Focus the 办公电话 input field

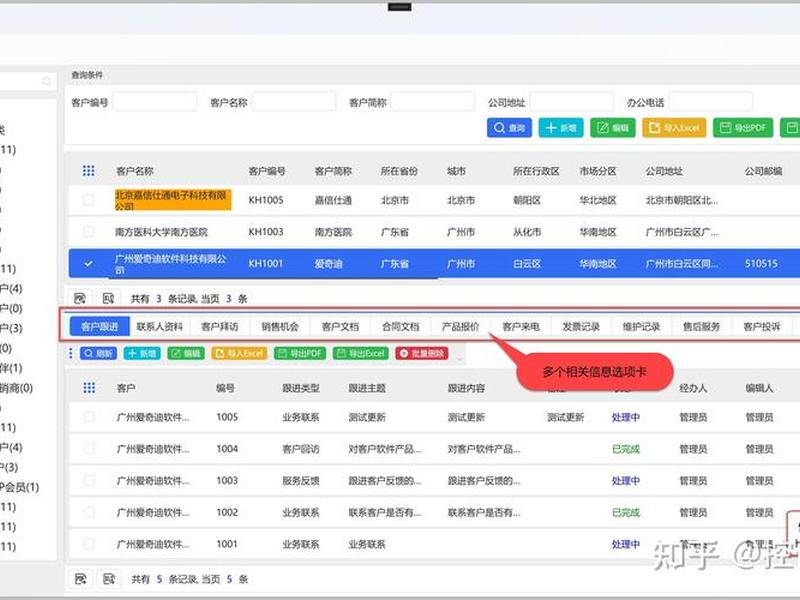pyautogui.click(x=711, y=102)
